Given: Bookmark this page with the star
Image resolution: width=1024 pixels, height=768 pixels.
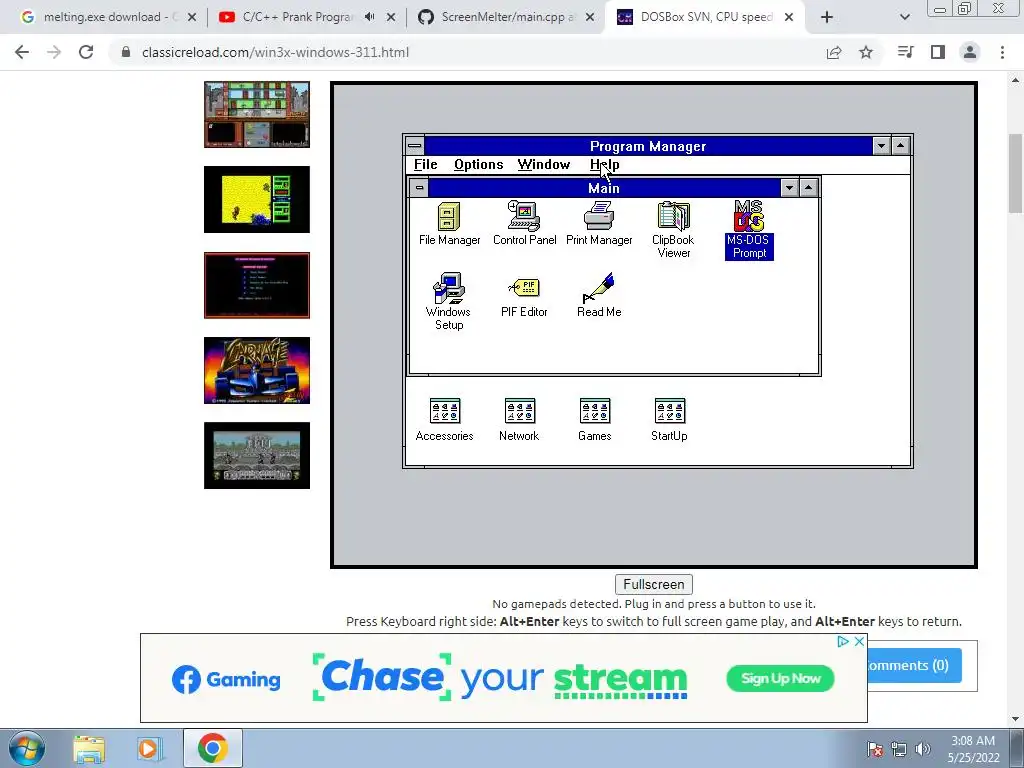Looking at the screenshot, I should click(866, 52).
